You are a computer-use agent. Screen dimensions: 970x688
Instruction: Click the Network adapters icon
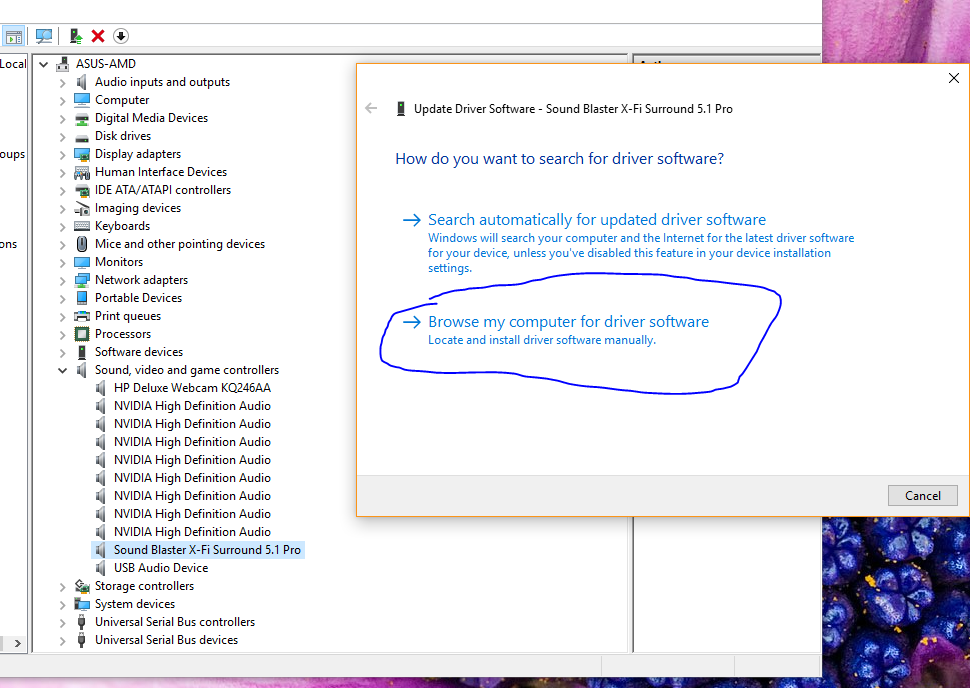82,280
